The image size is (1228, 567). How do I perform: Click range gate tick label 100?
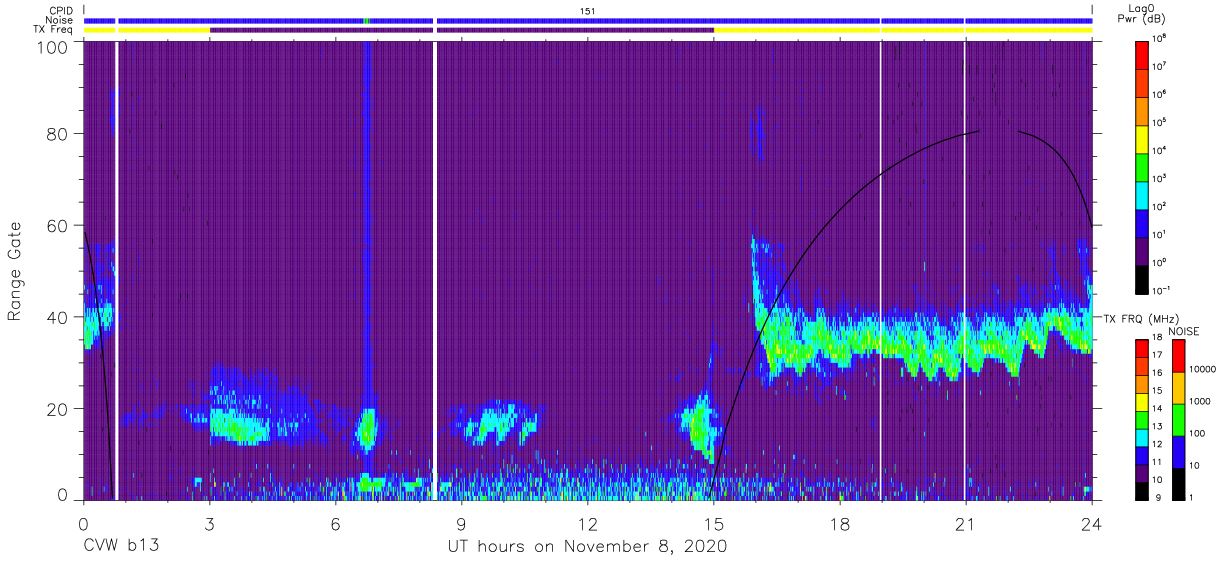tap(51, 46)
